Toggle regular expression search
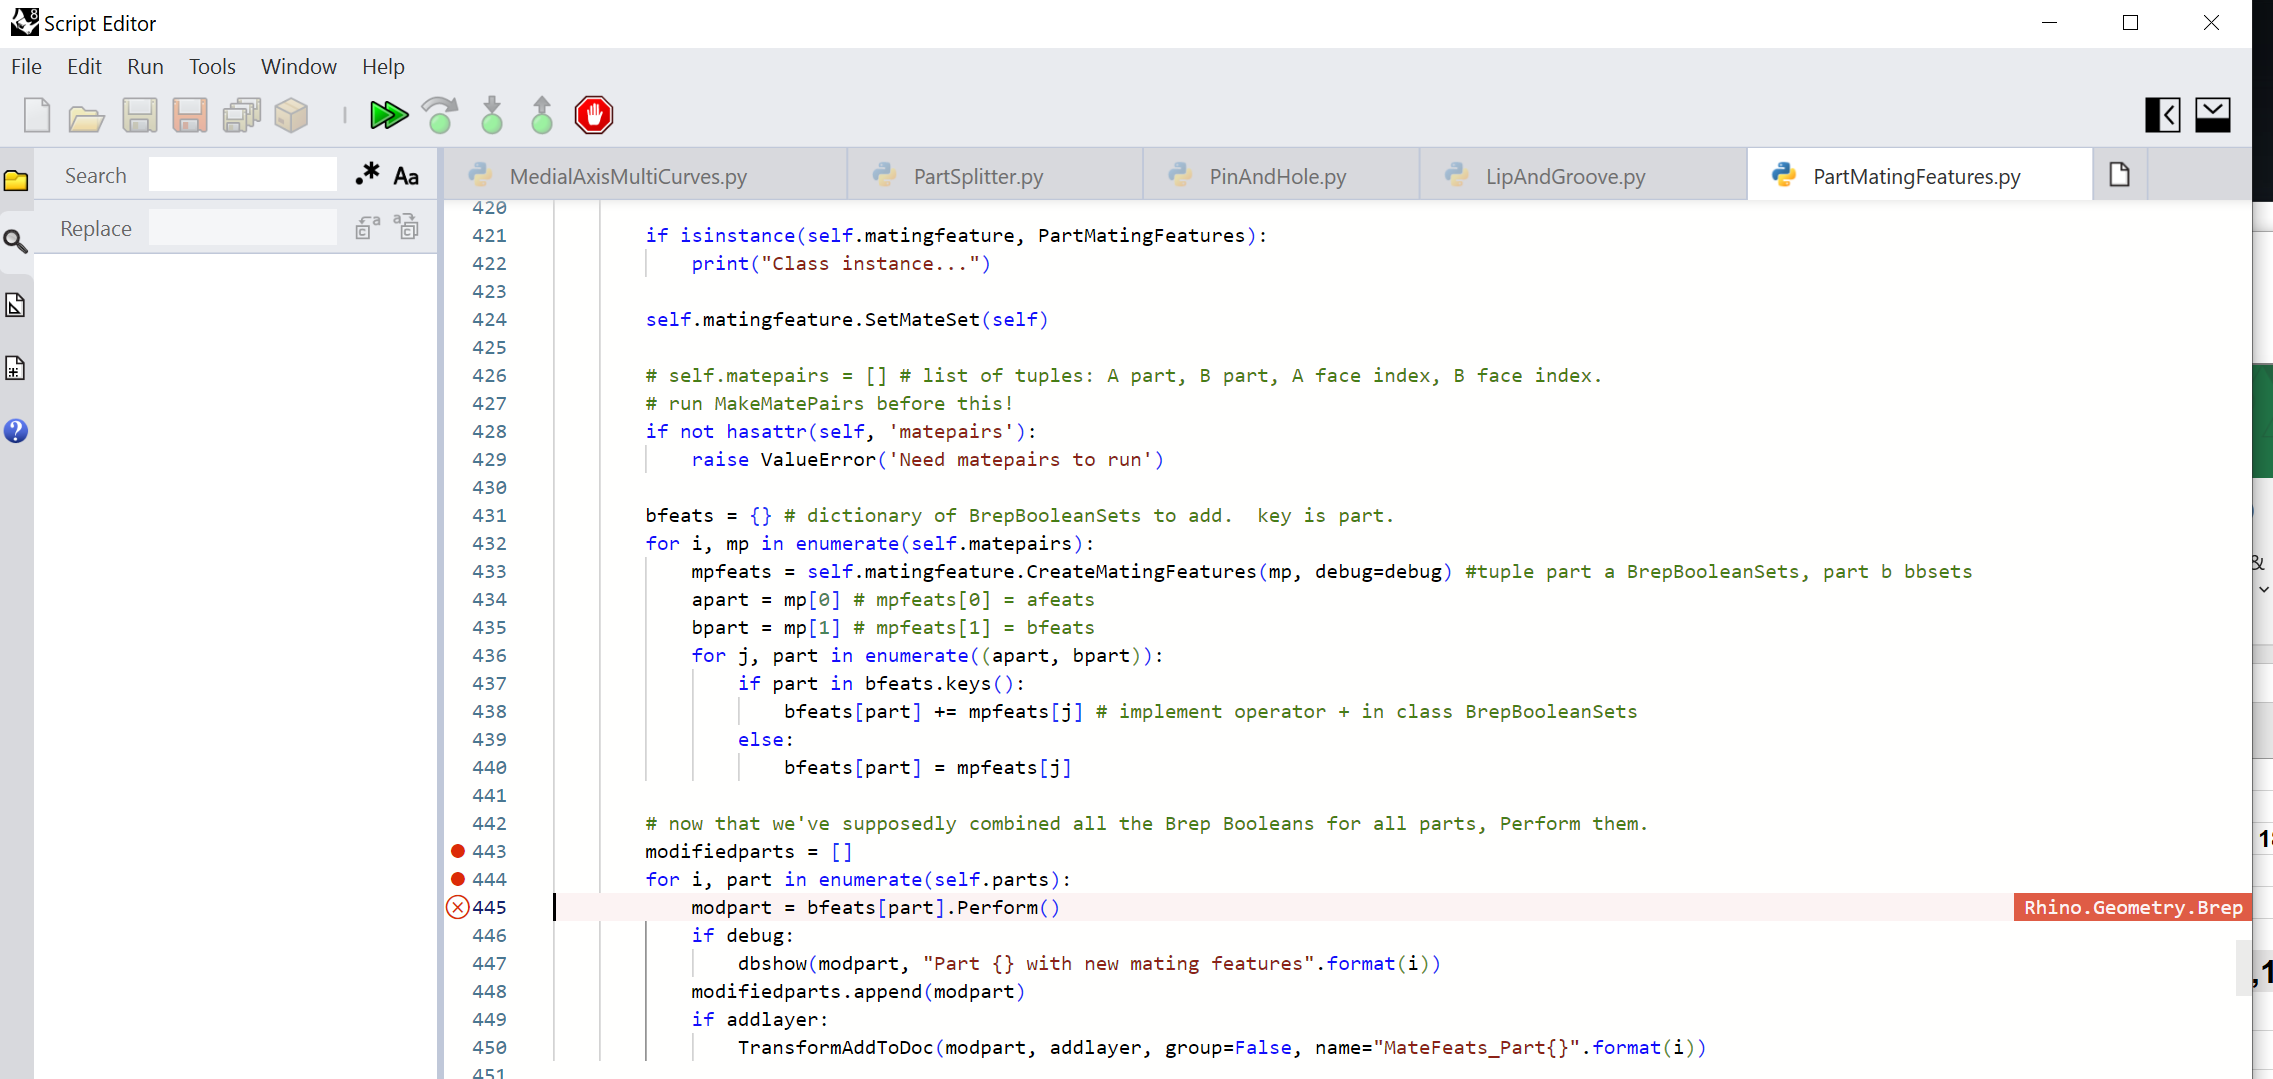Image resolution: width=2273 pixels, height=1079 pixels. [x=366, y=174]
